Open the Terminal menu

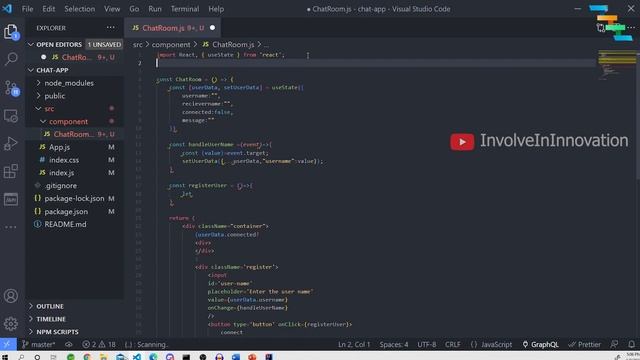click(185, 9)
